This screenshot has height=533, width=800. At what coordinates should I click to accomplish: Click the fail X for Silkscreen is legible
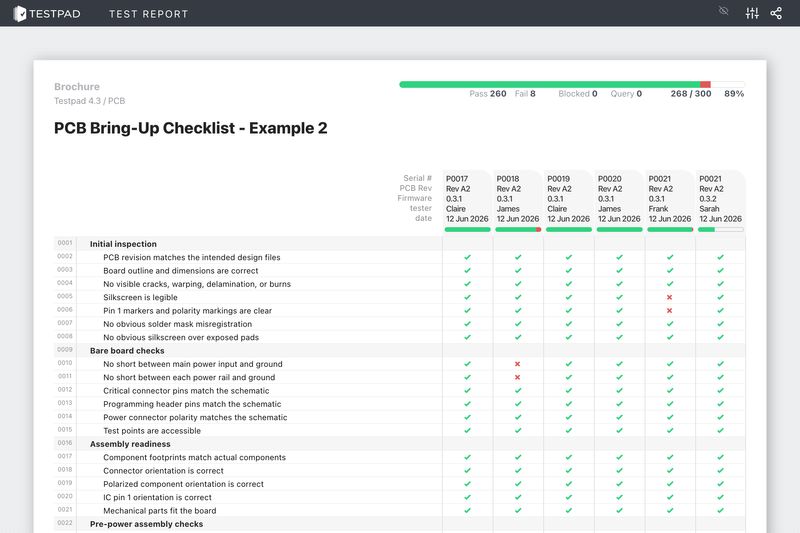[x=669, y=297]
